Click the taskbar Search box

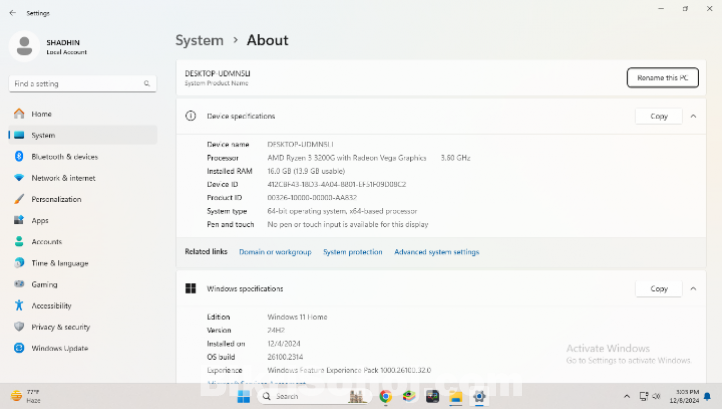pos(313,396)
